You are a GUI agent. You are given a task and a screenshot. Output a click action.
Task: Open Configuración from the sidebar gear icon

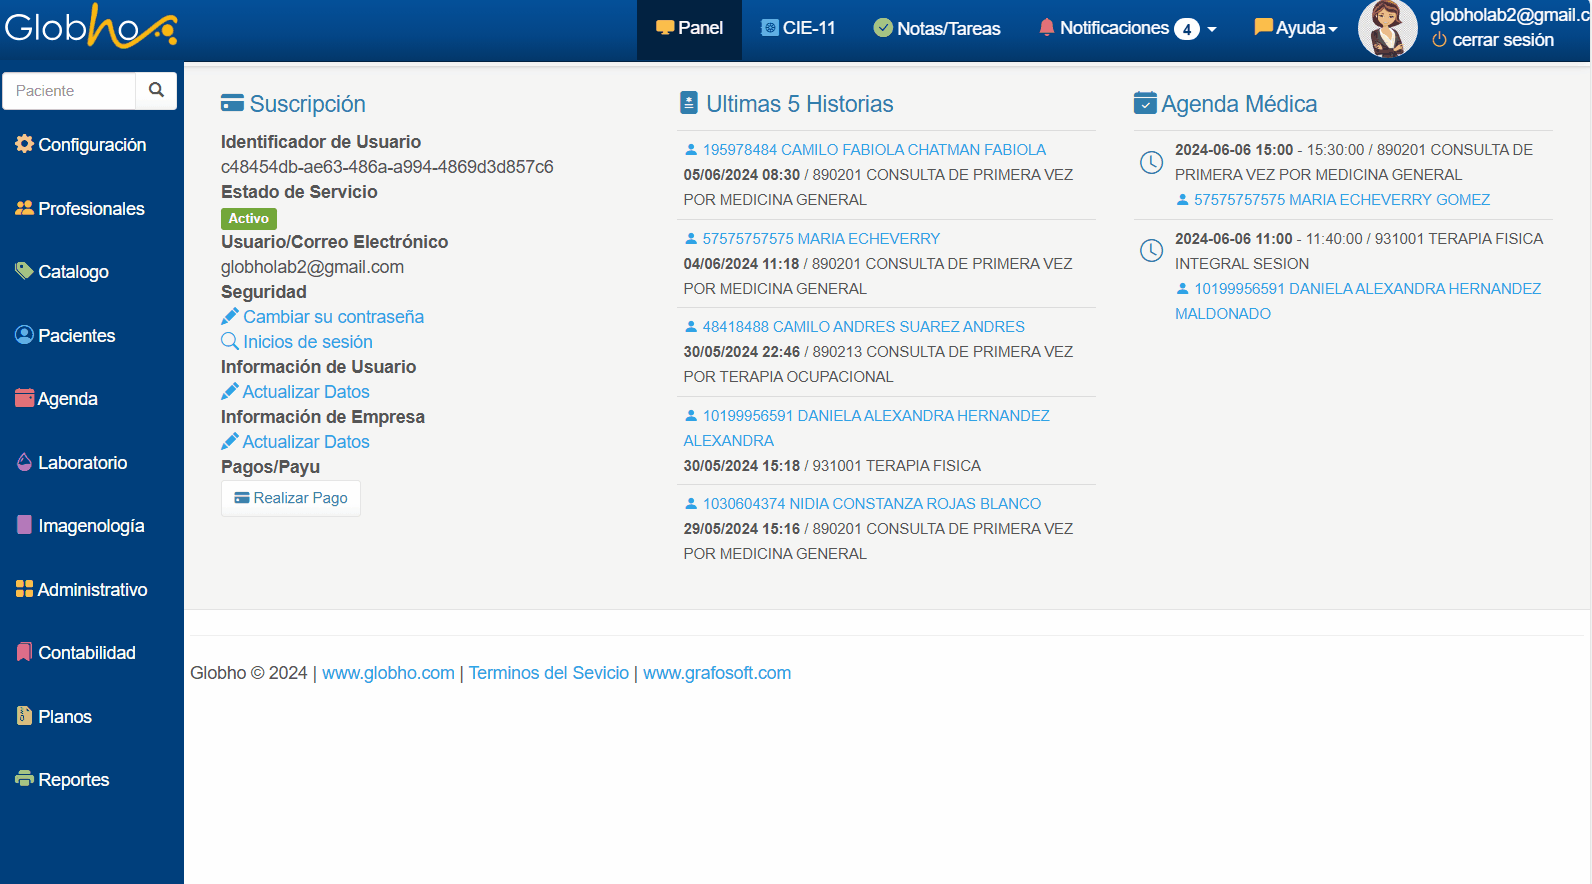[25, 144]
